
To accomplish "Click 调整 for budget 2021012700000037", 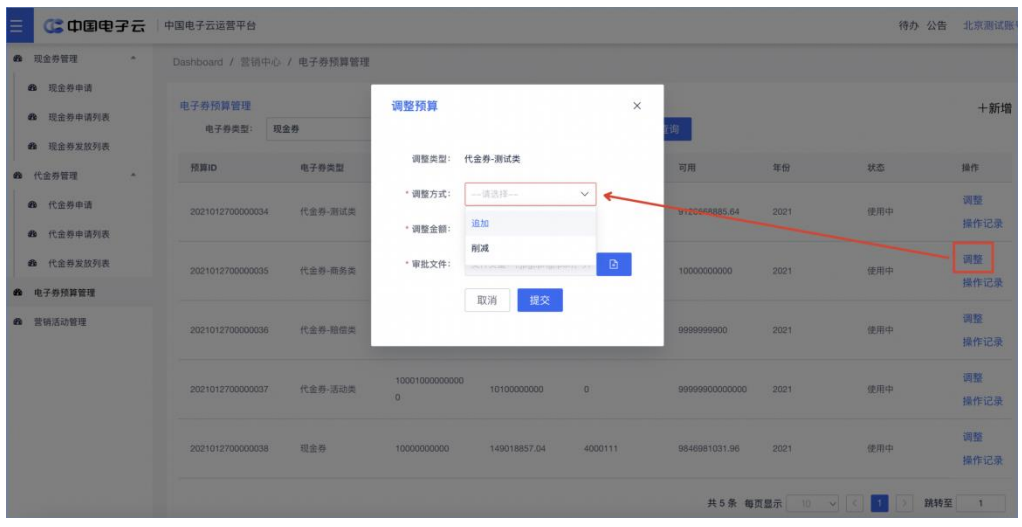I will point(972,378).
